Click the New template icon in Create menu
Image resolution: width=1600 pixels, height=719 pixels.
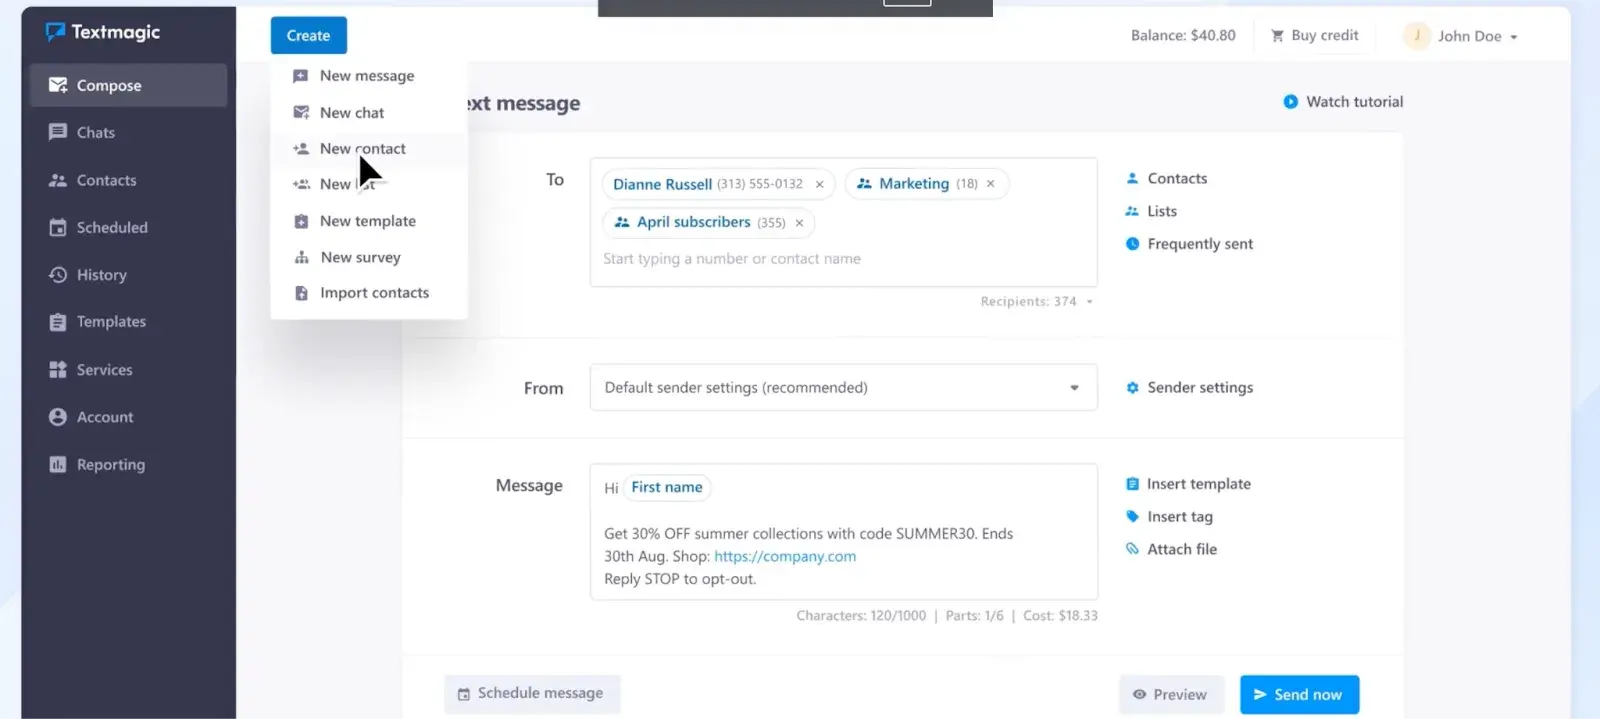(x=301, y=221)
